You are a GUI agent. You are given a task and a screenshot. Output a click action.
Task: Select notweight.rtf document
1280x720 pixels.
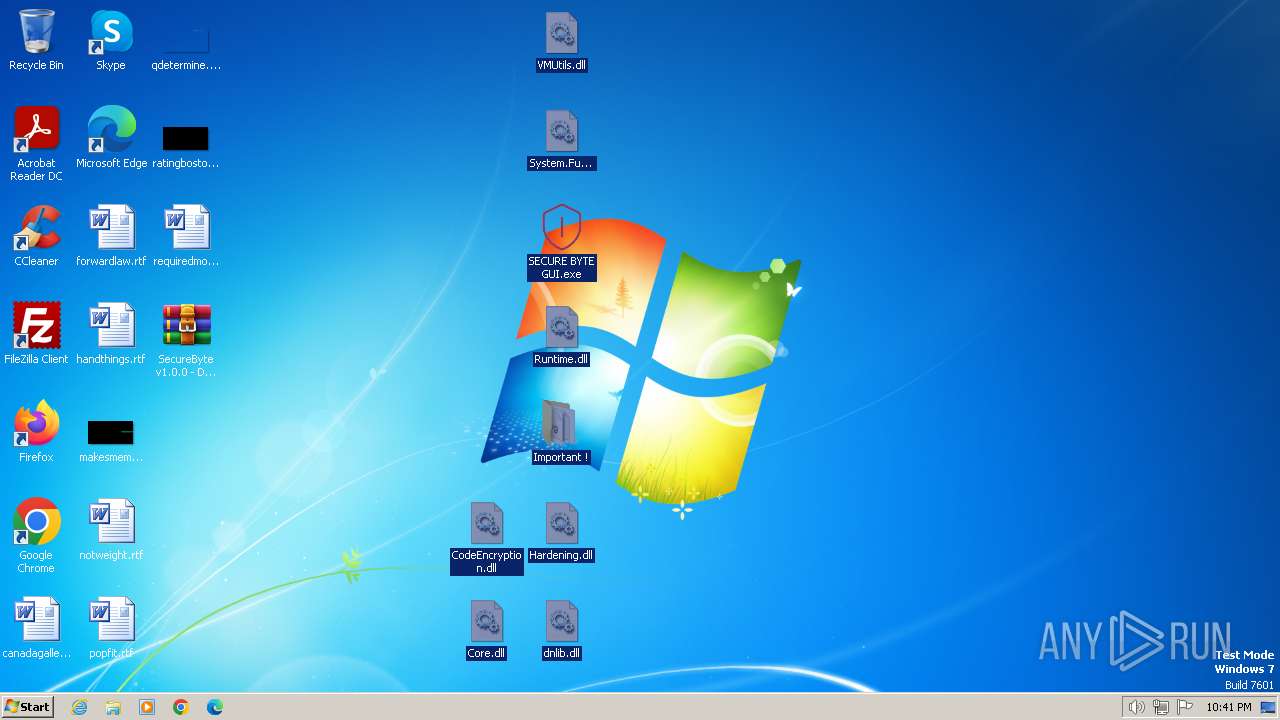(x=111, y=531)
